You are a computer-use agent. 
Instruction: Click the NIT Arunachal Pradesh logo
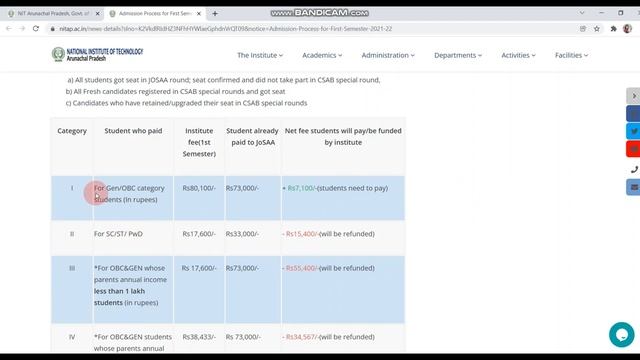tap(97, 54)
